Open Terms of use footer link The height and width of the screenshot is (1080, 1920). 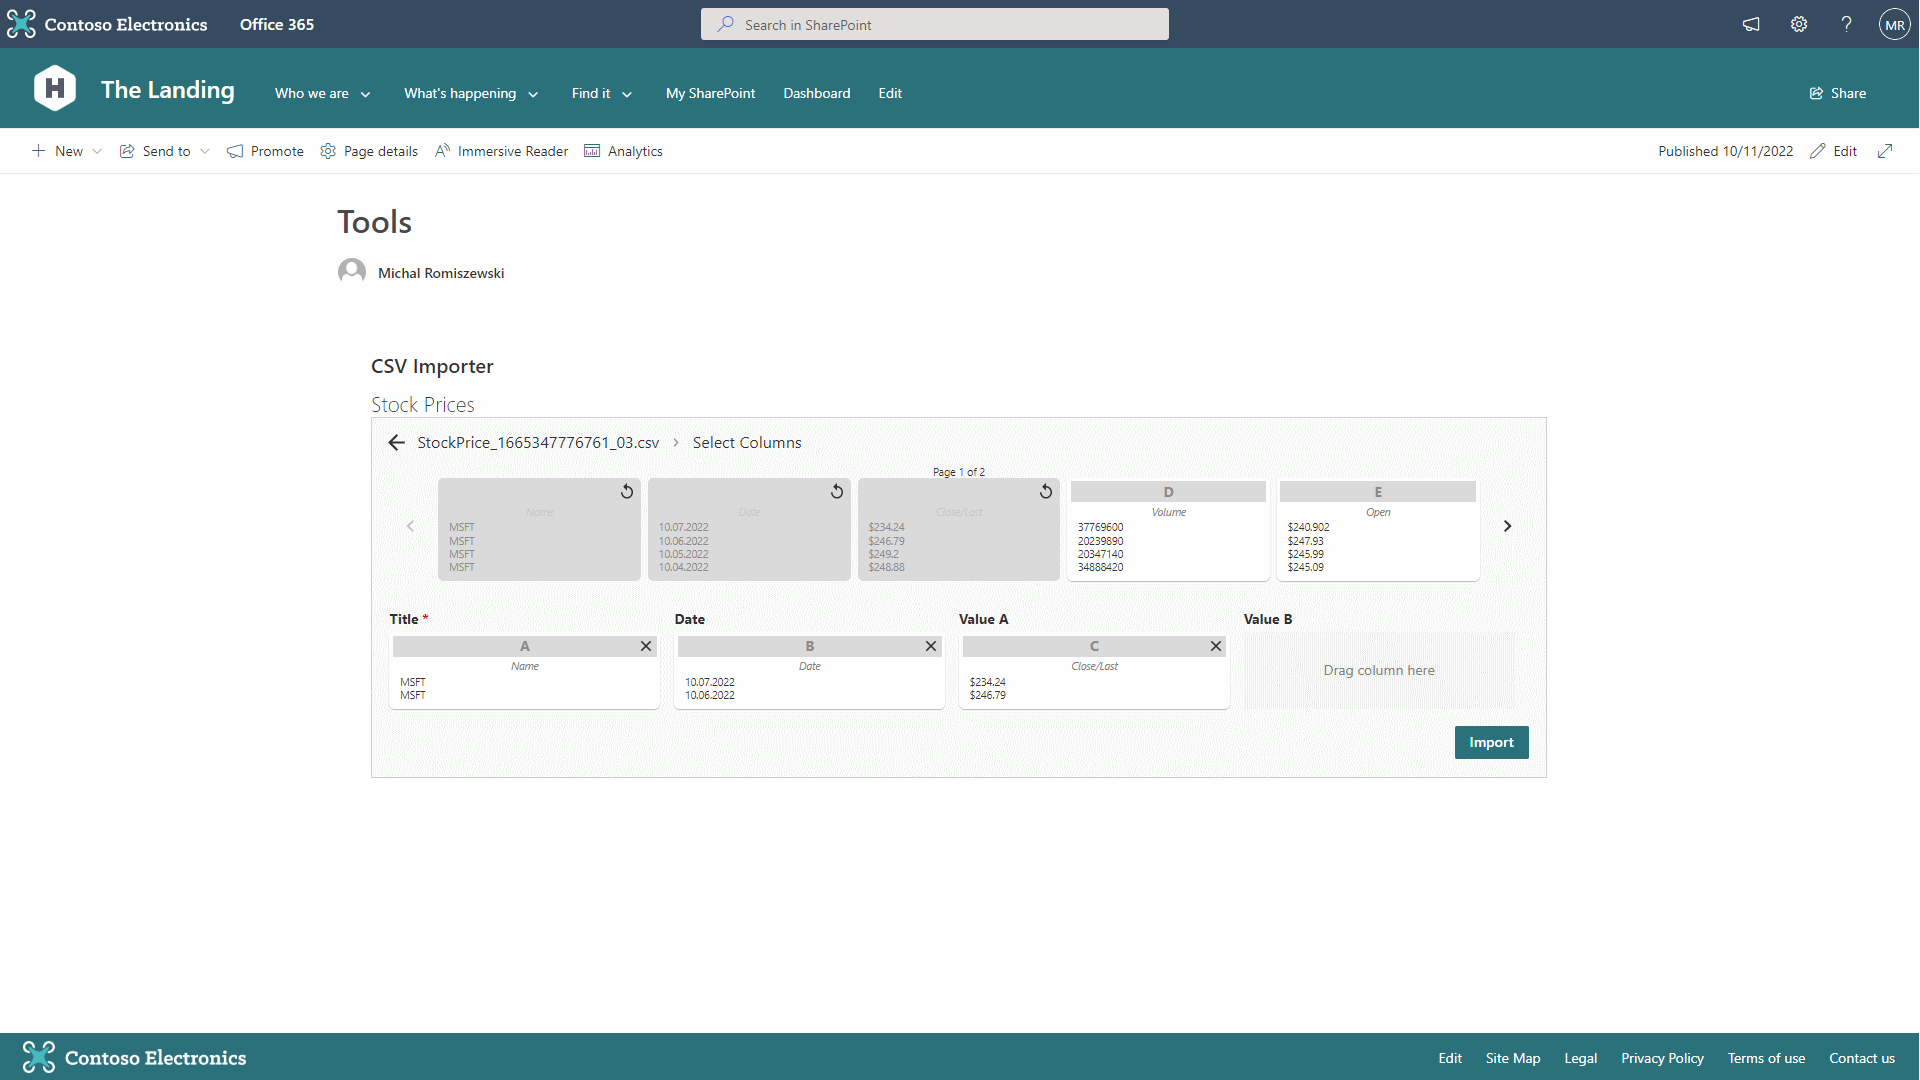coord(1766,1058)
